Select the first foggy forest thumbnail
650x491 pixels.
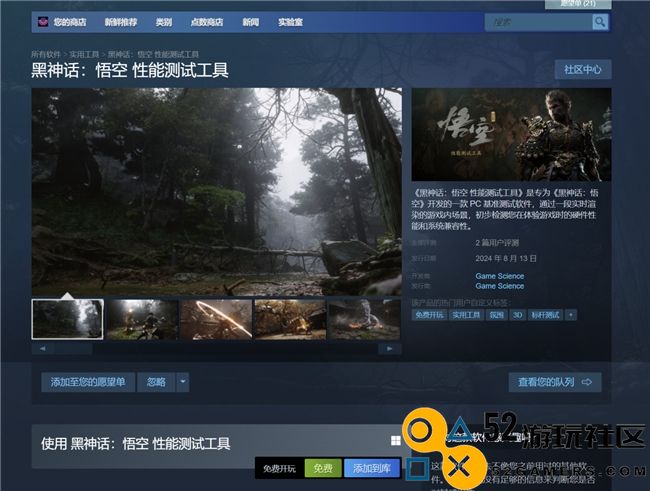(68, 320)
